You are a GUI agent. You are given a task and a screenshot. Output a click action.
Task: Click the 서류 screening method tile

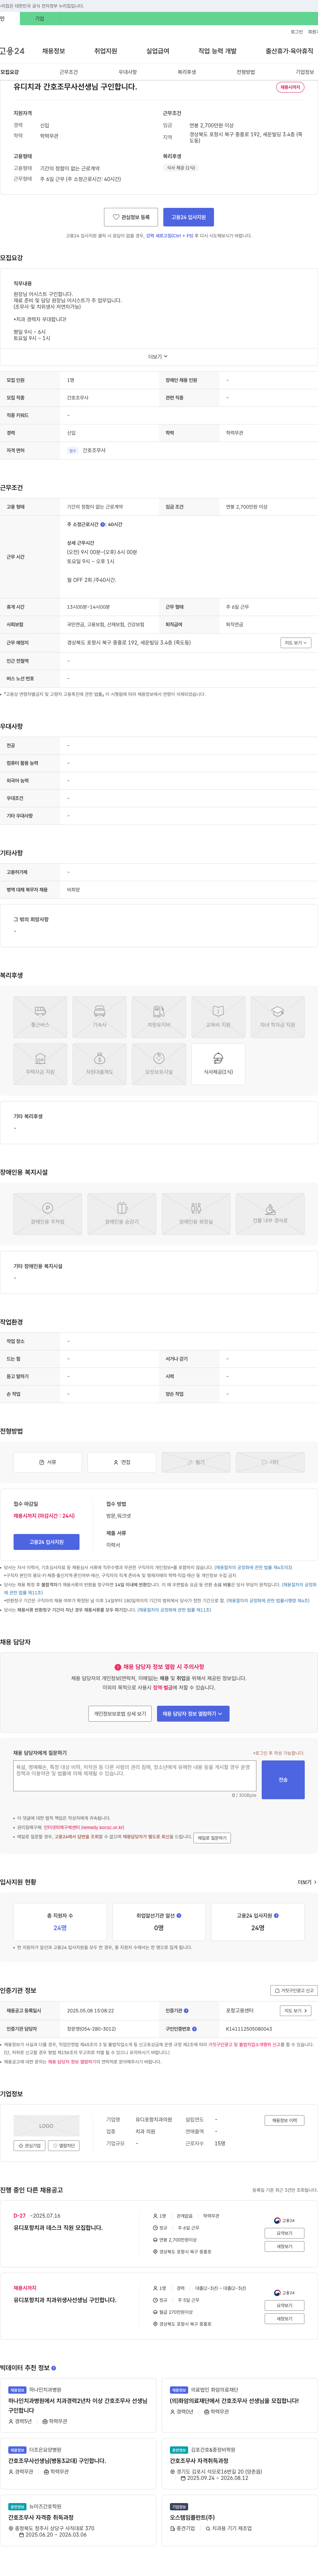tap(48, 1462)
